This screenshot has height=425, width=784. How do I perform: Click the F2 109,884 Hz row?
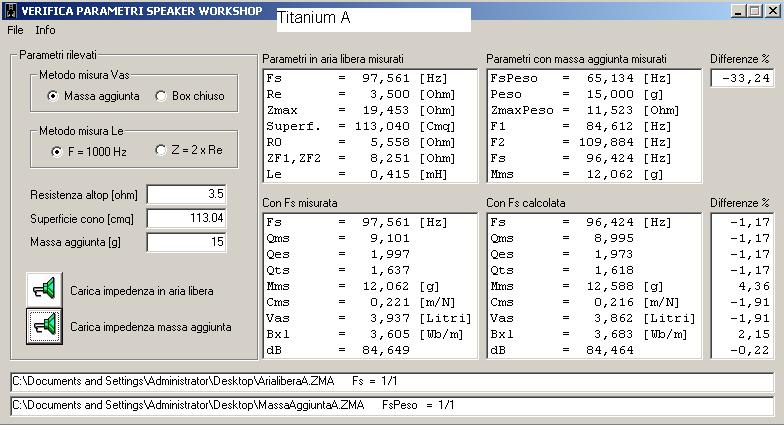point(581,142)
